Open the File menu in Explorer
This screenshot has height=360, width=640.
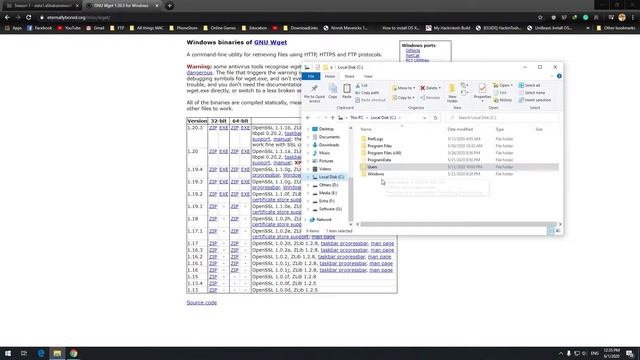click(x=311, y=76)
